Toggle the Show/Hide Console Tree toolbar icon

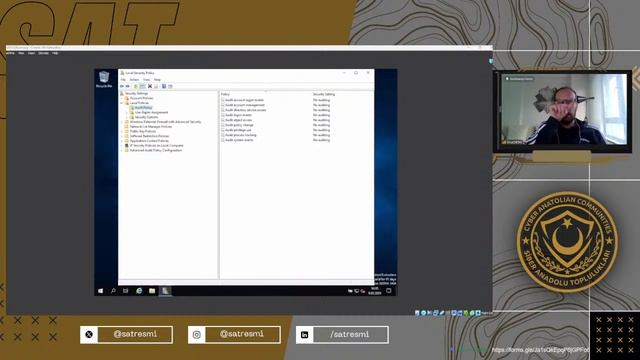[x=142, y=86]
